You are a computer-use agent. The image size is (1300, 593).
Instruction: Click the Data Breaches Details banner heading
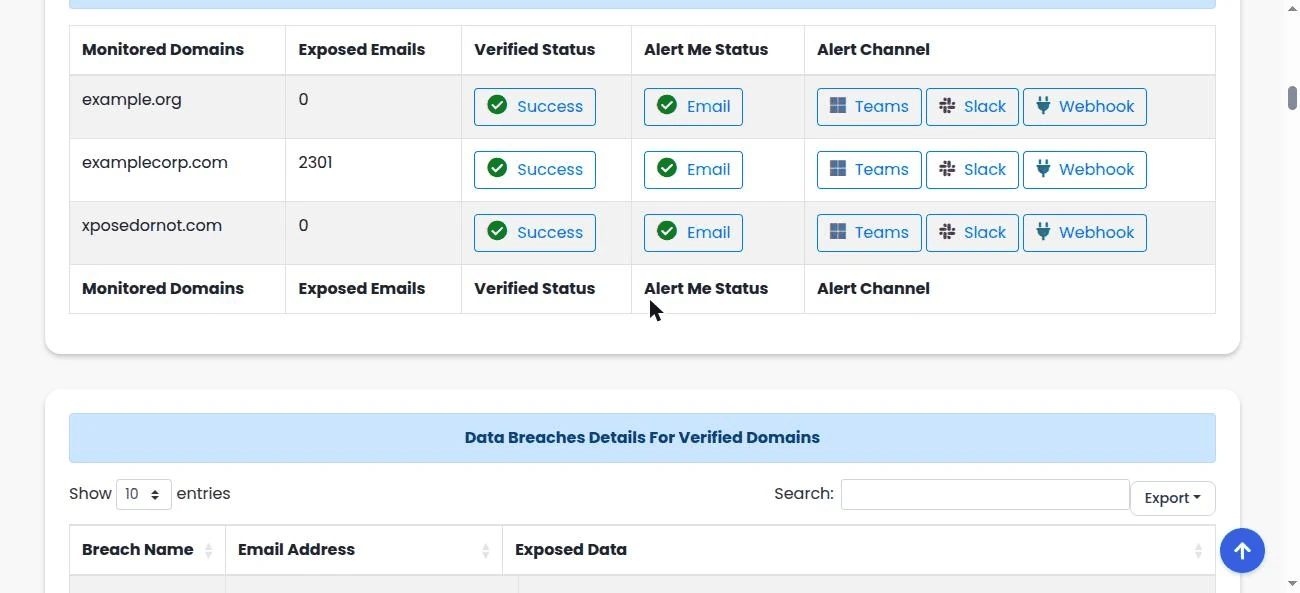point(642,437)
